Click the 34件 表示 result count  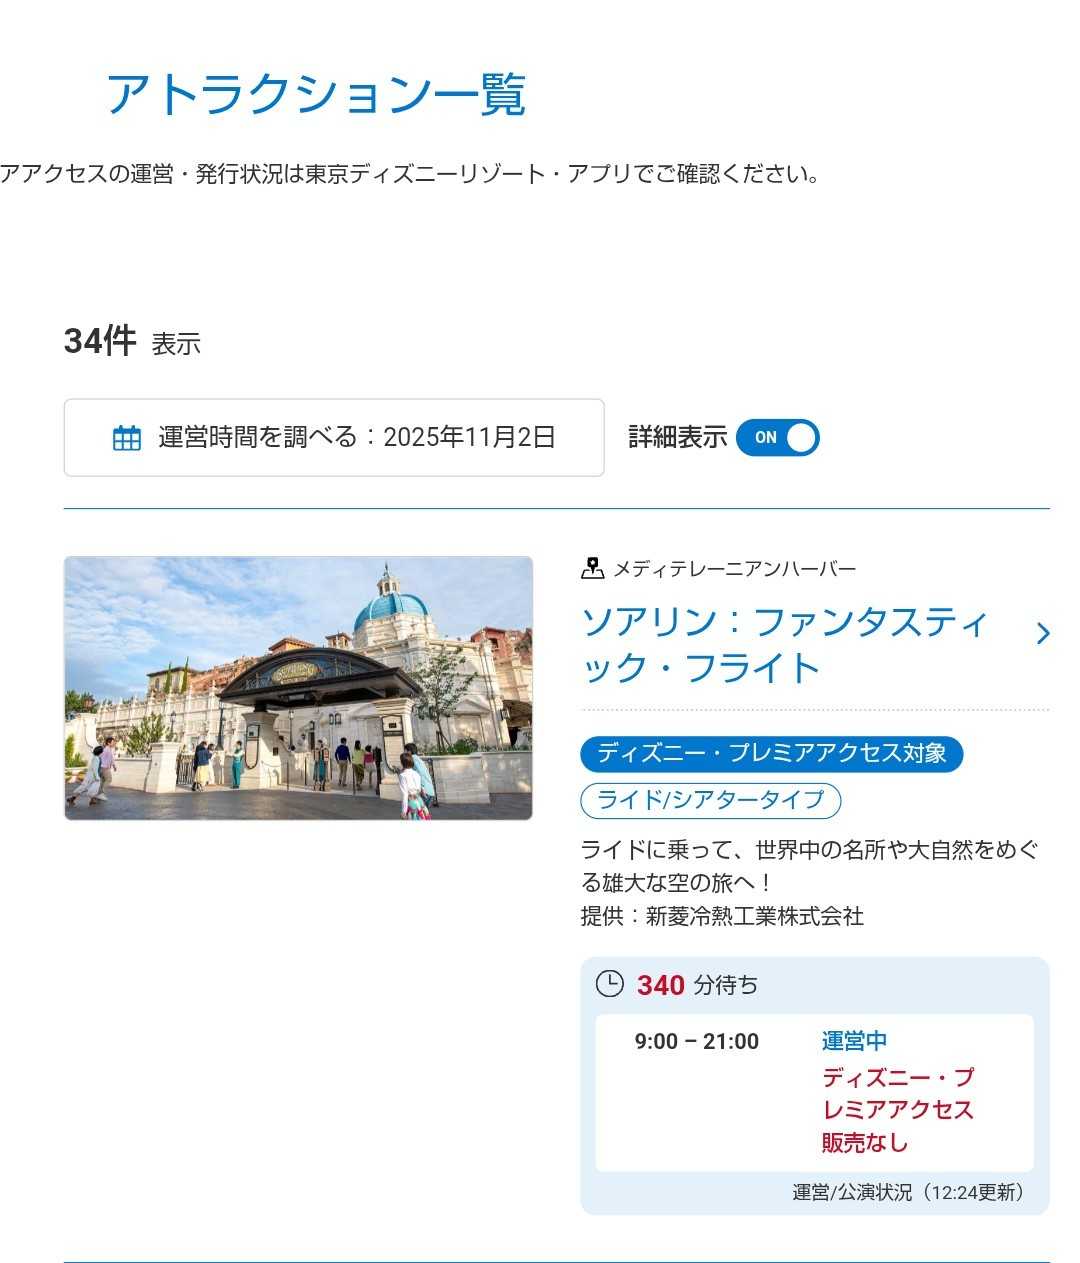(x=132, y=342)
